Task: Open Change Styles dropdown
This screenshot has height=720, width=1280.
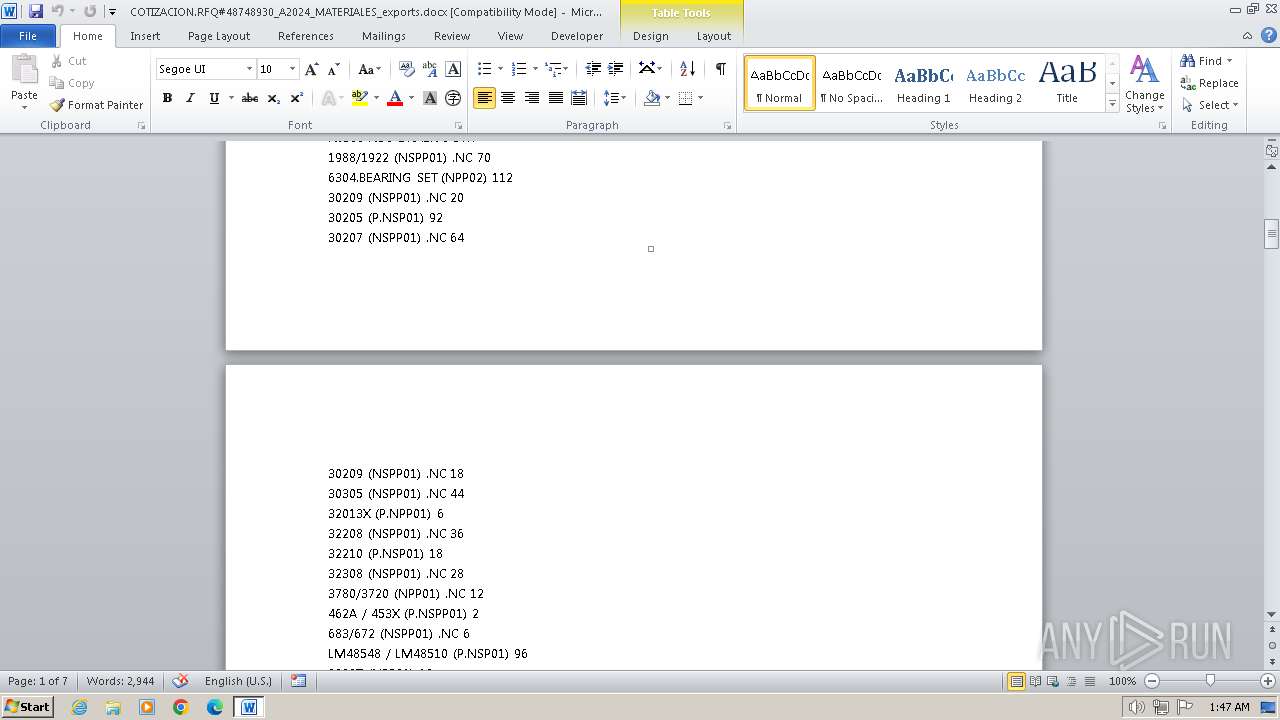Action: (1144, 85)
